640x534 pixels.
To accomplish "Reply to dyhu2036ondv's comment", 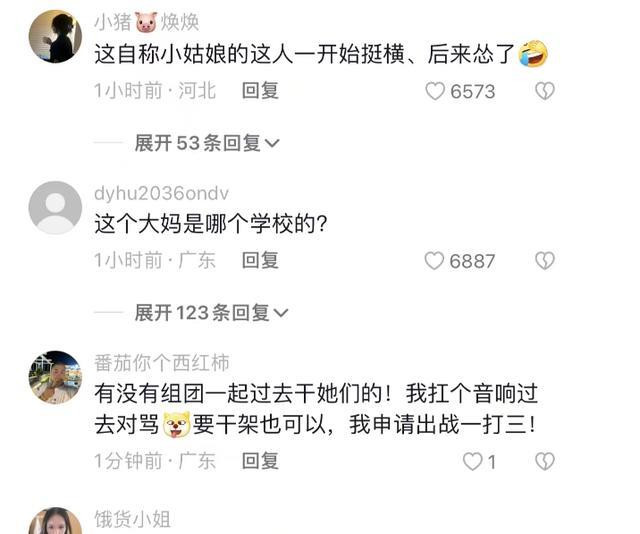I will [260, 260].
